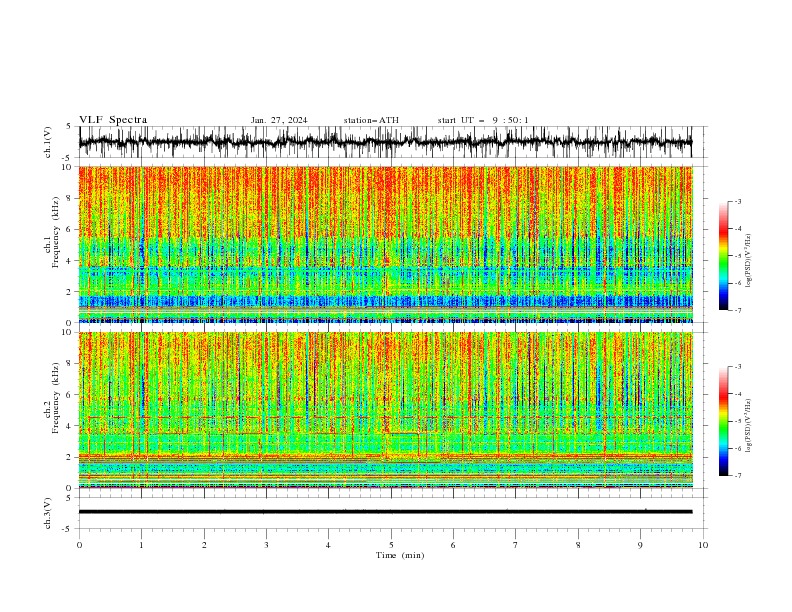Click the time axis tick label '0'
The width and height of the screenshot is (792, 612).
pyautogui.click(x=79, y=545)
